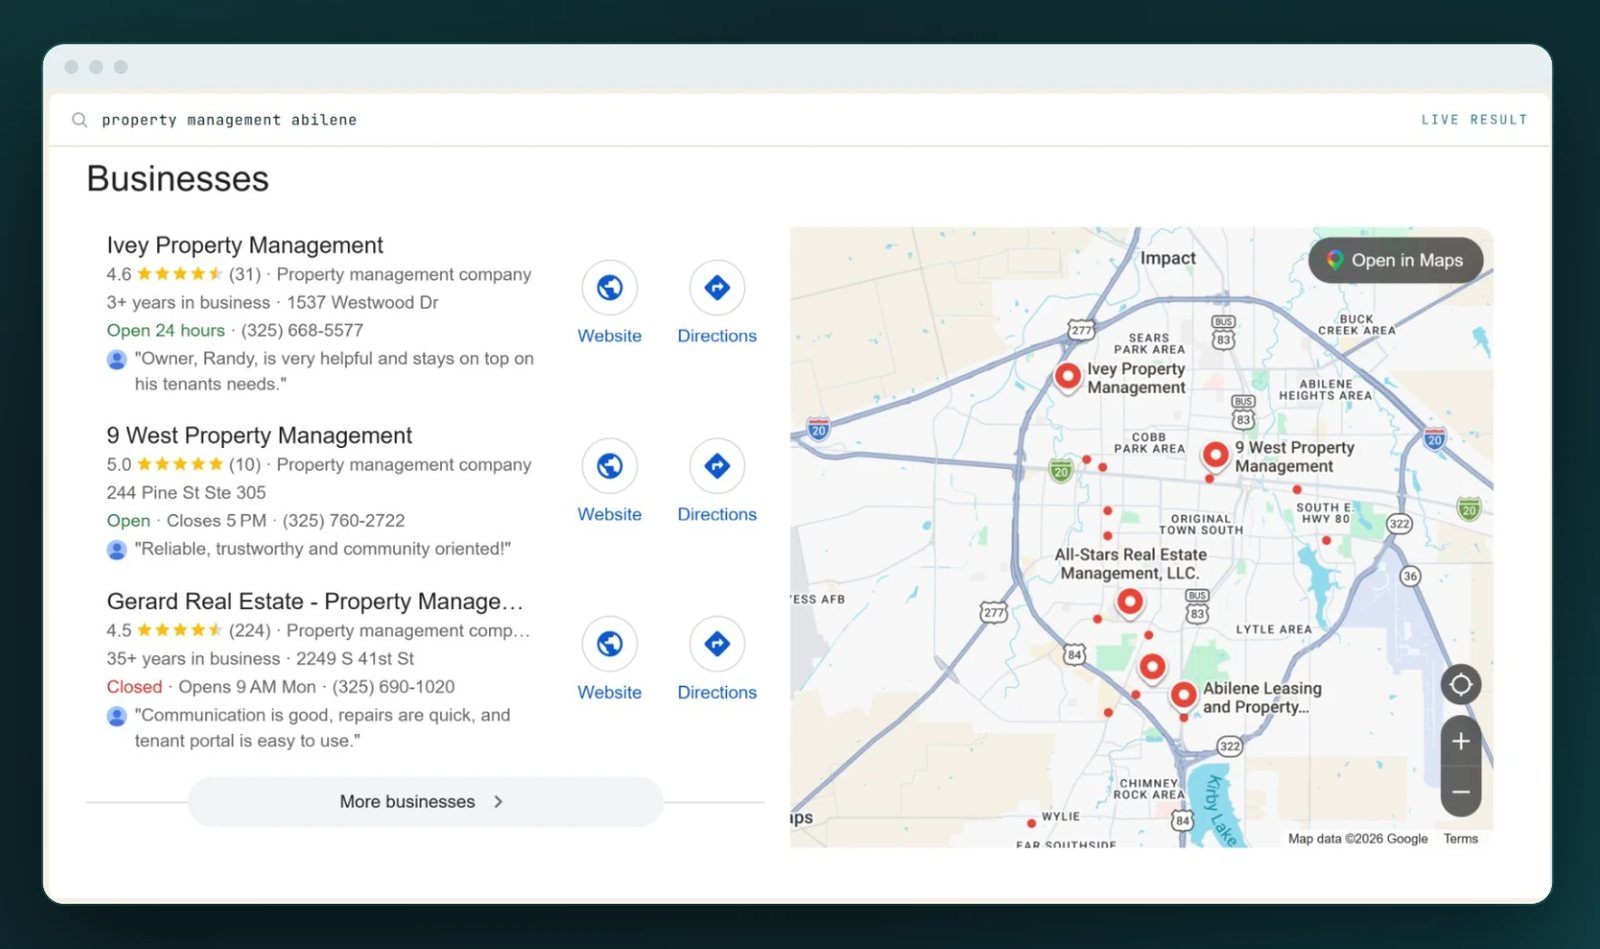Click the Impact label on the map
1600x949 pixels.
tap(1168, 258)
